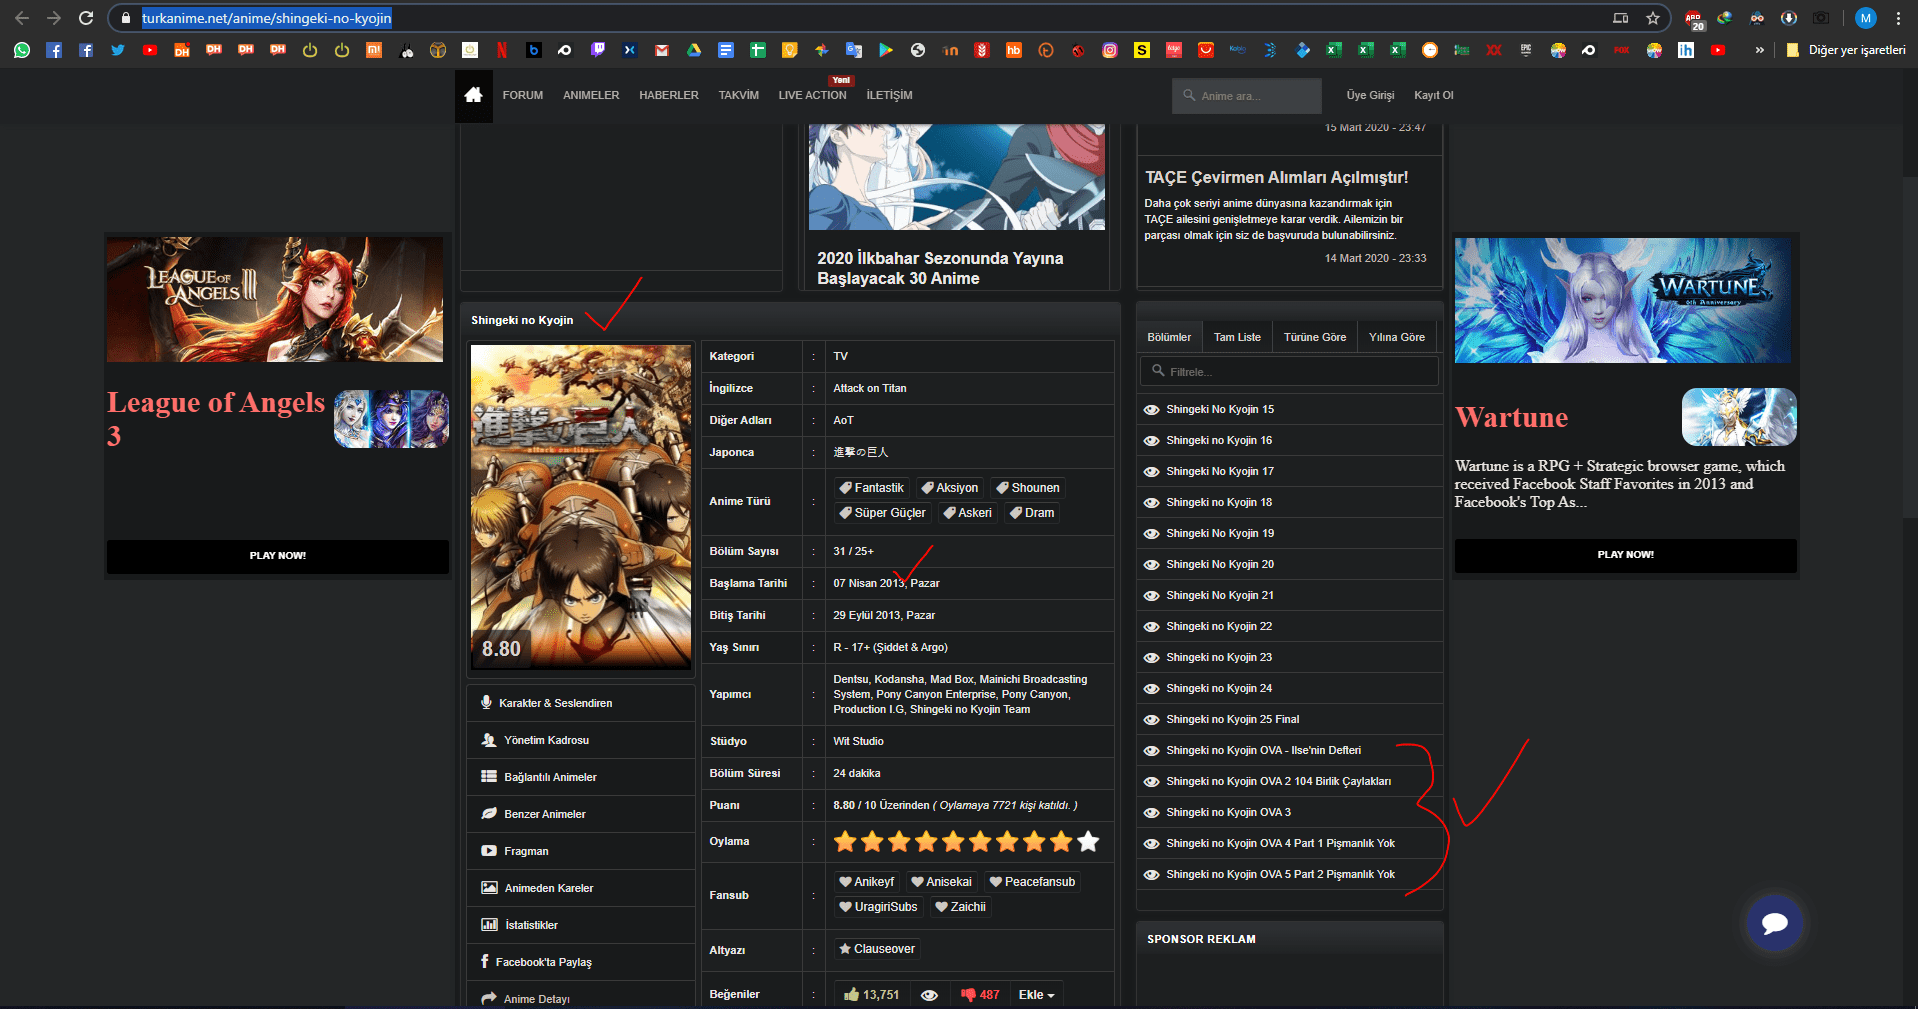Open the Diğer yer işaretleri bookmarks folder

[1847, 50]
